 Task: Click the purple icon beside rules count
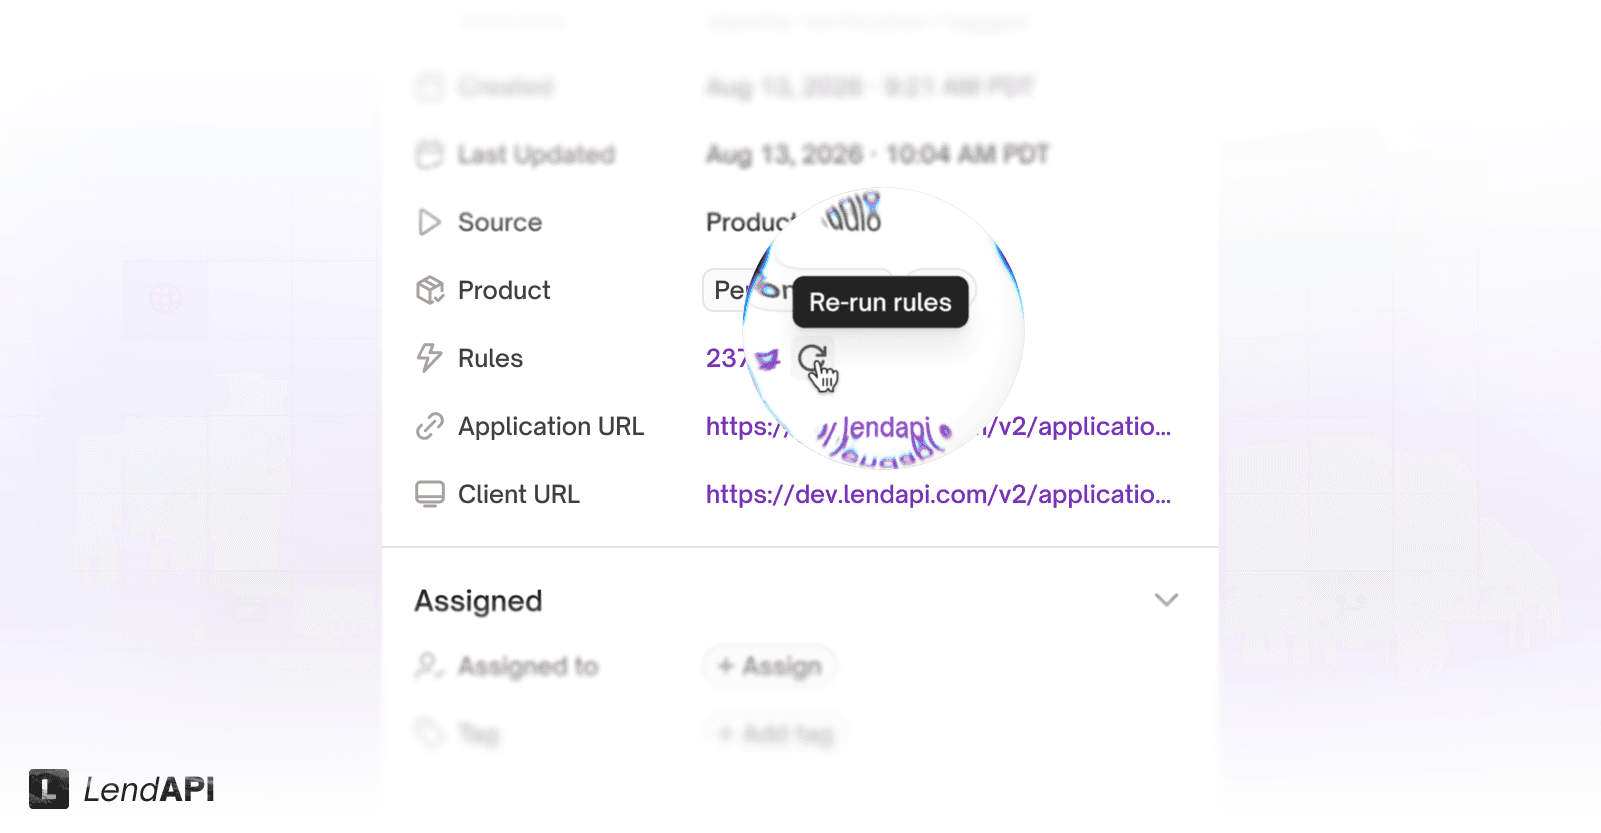pyautogui.click(x=767, y=359)
